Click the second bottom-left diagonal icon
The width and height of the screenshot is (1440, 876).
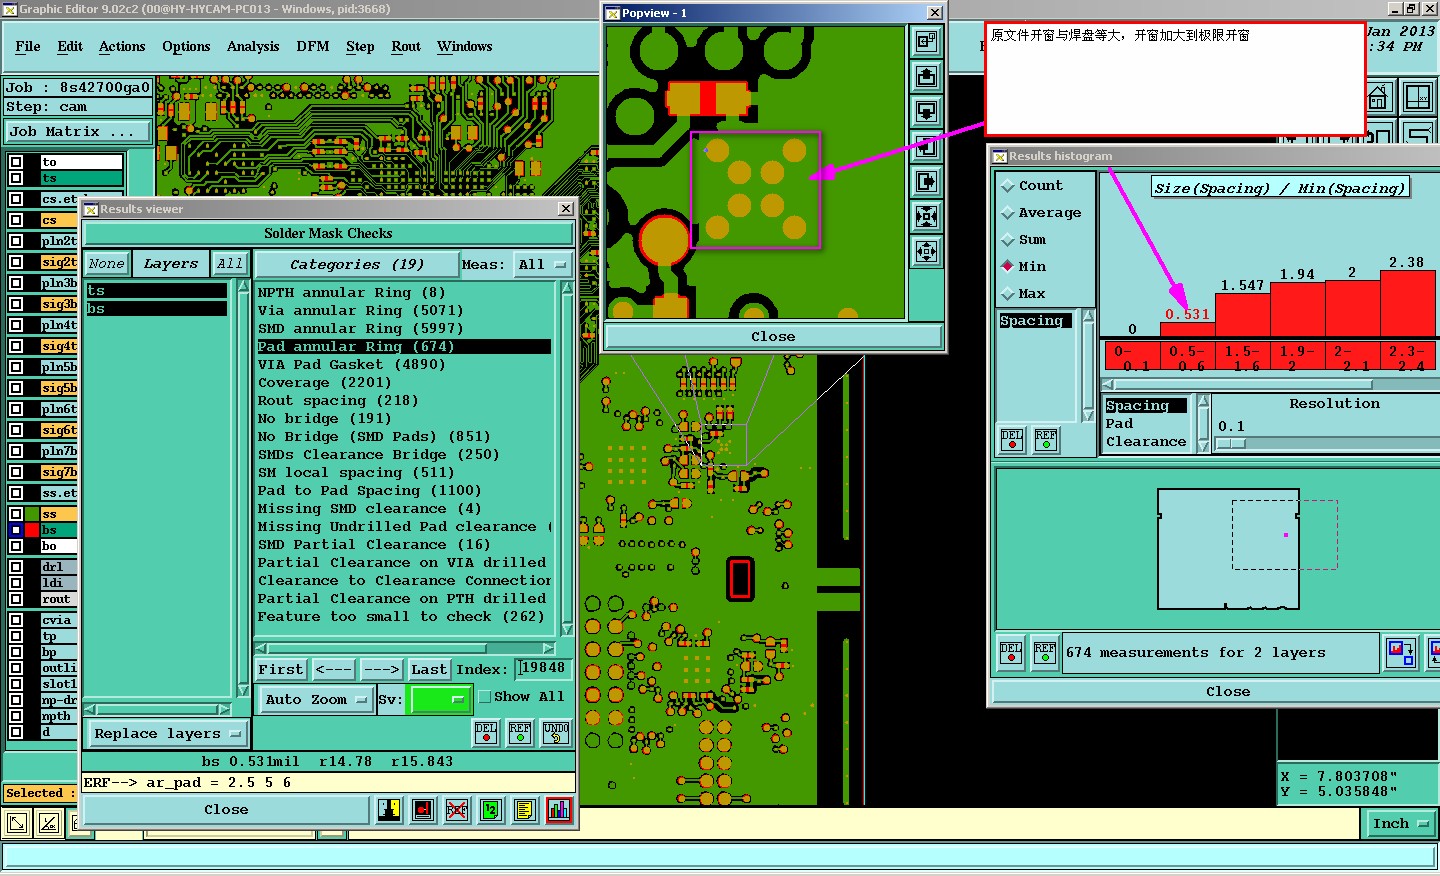pos(49,824)
